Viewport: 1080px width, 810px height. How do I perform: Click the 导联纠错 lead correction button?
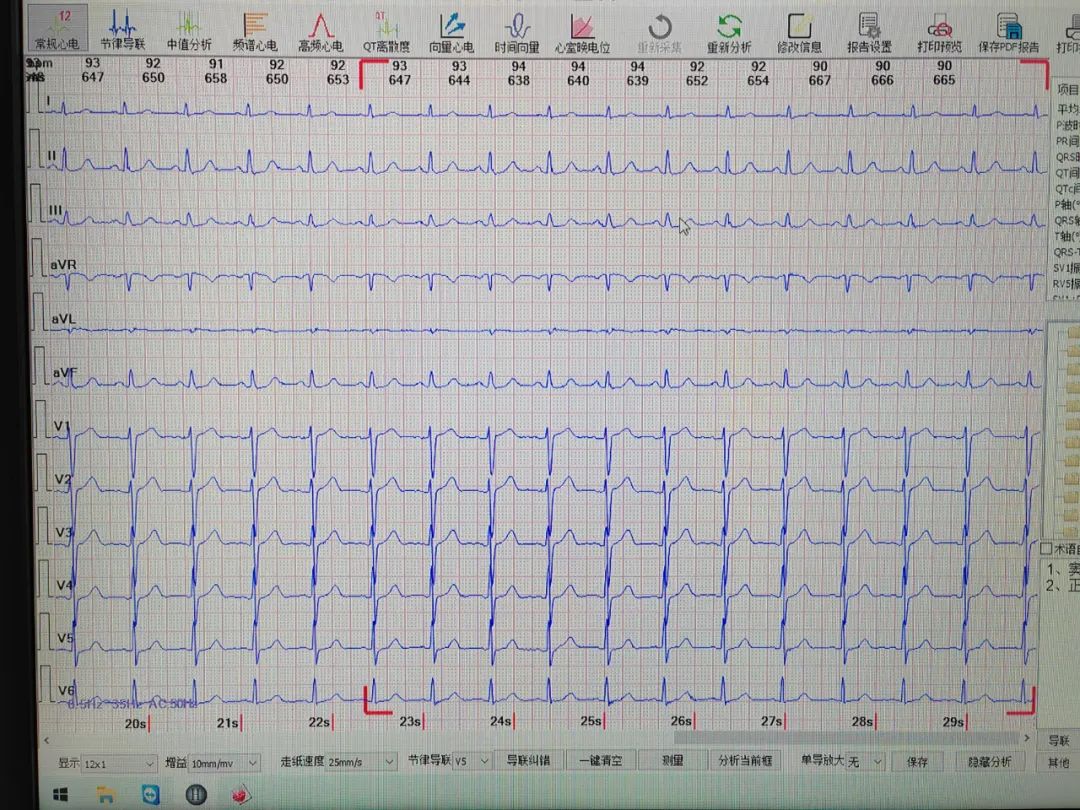pyautogui.click(x=528, y=760)
